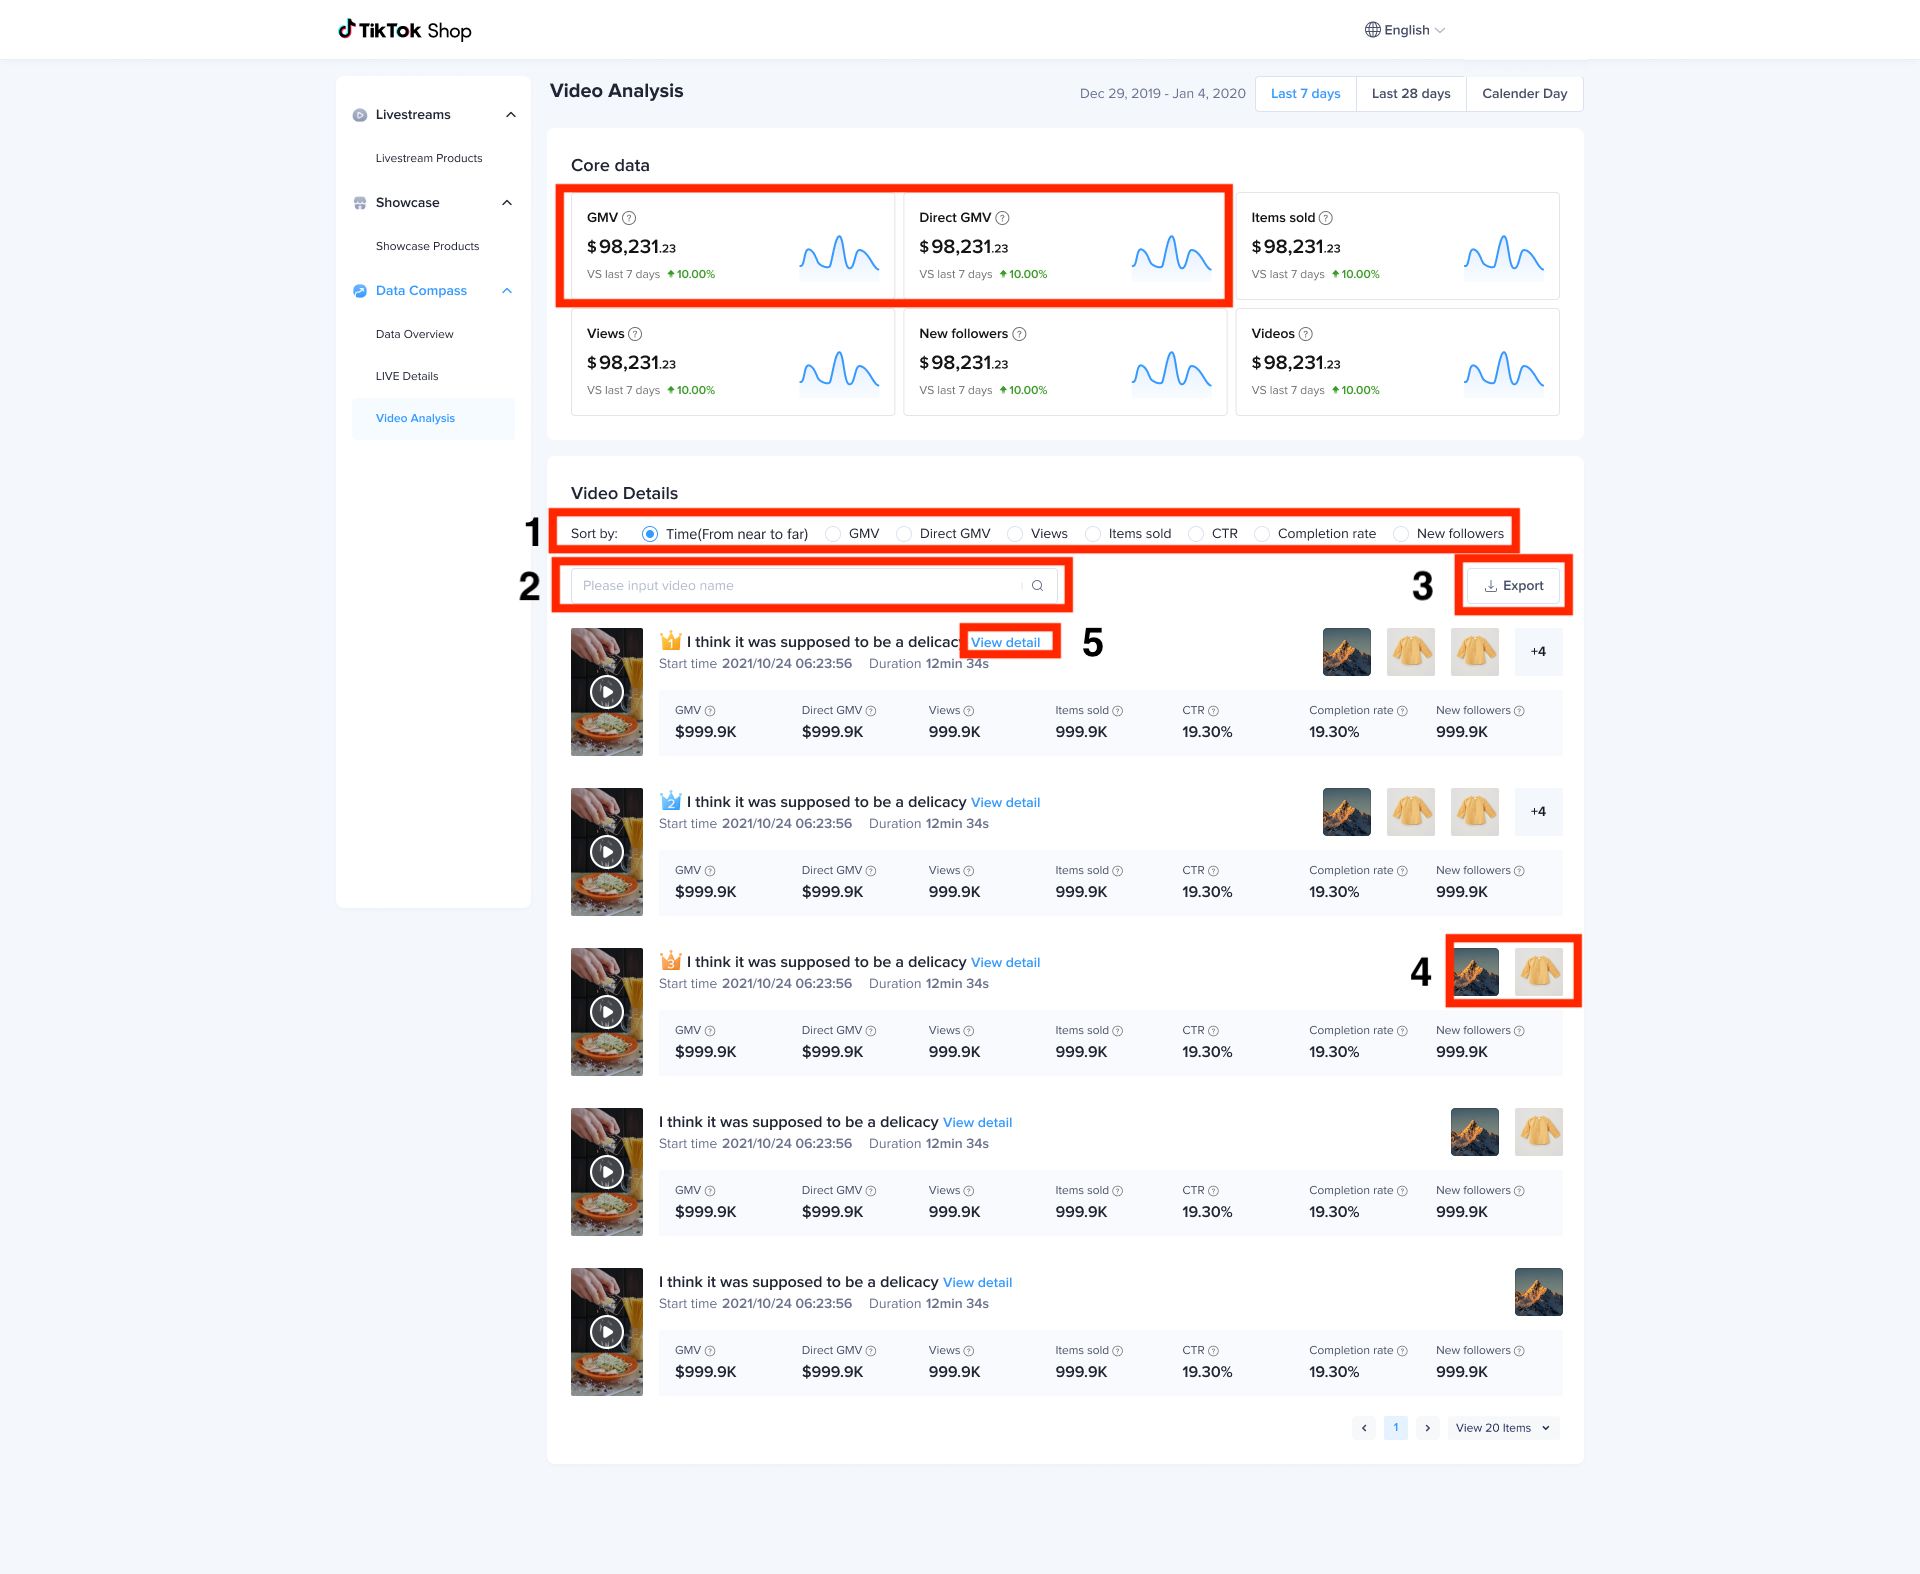This screenshot has width=1920, height=1574.
Task: Switch to Last 28 days tab
Action: [1410, 94]
